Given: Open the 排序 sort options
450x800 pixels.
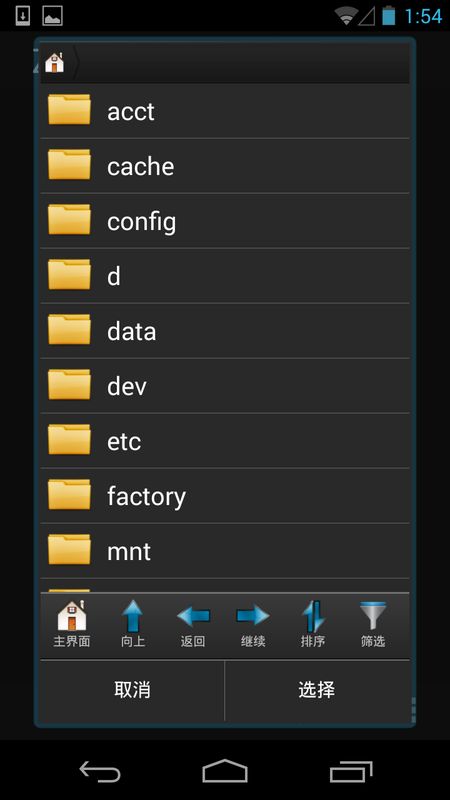Looking at the screenshot, I should [313, 624].
